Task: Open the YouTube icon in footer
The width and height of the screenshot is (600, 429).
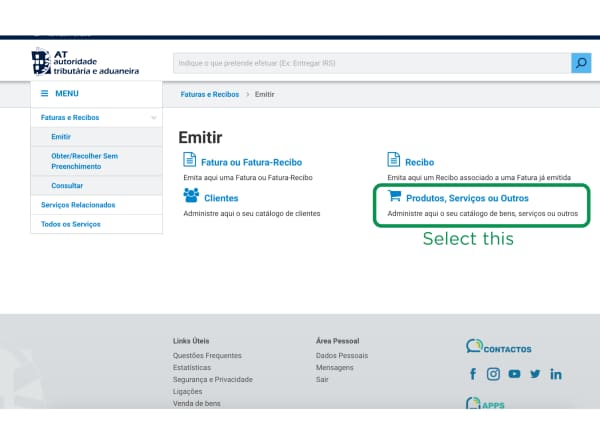Action: pyautogui.click(x=514, y=374)
